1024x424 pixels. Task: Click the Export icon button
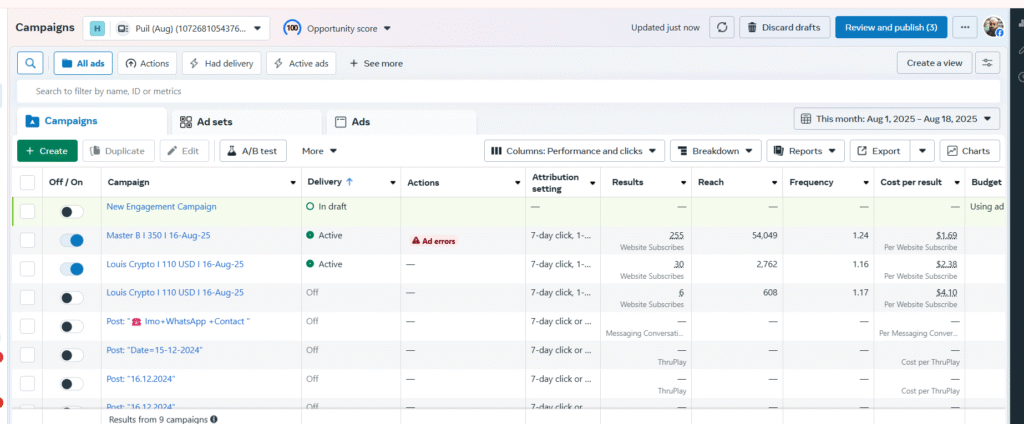878,151
